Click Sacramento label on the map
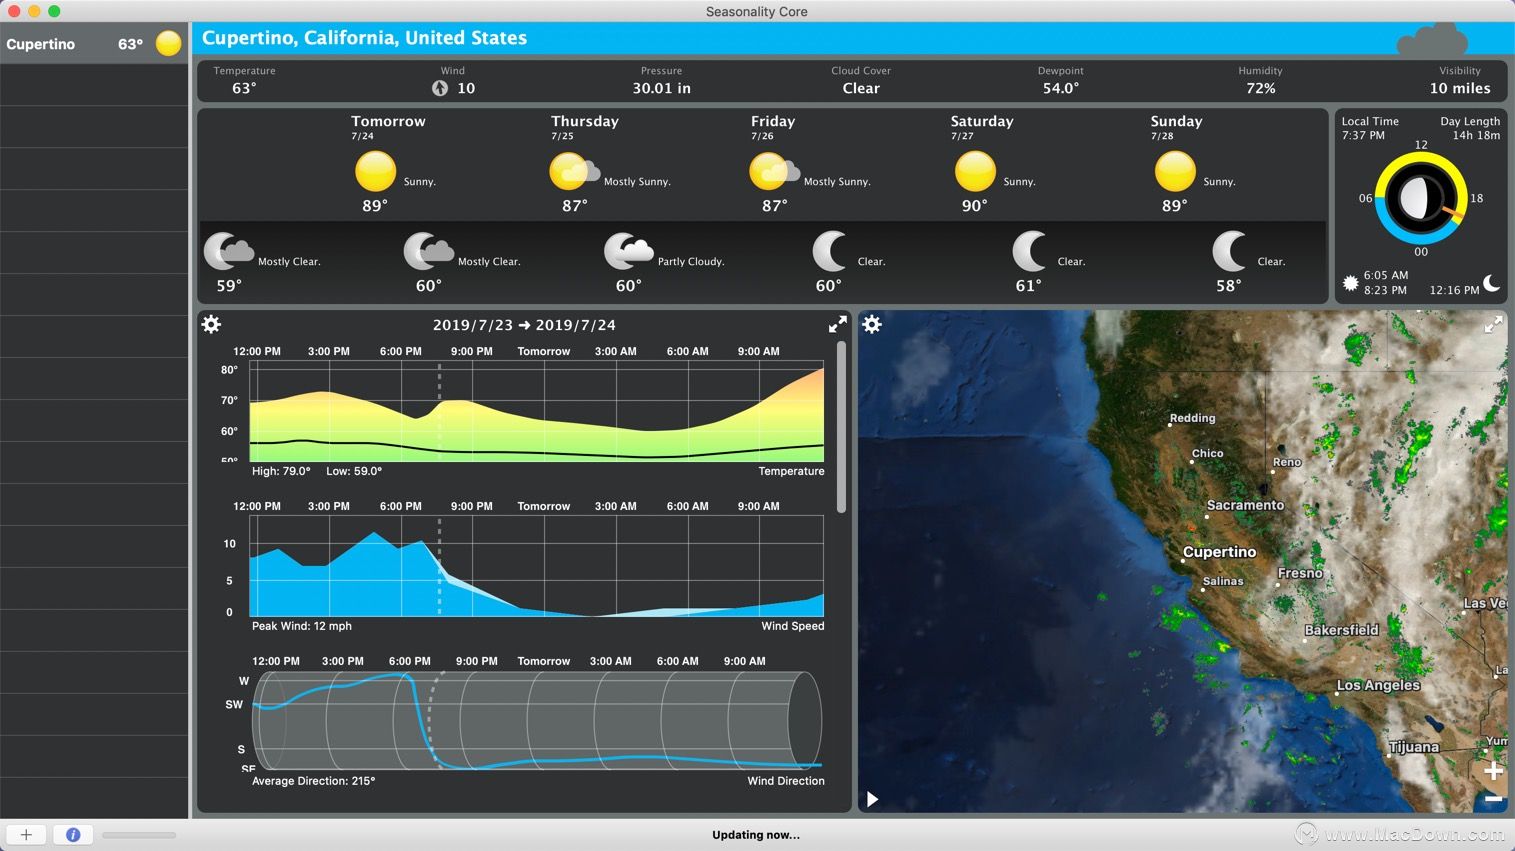 tap(1245, 505)
